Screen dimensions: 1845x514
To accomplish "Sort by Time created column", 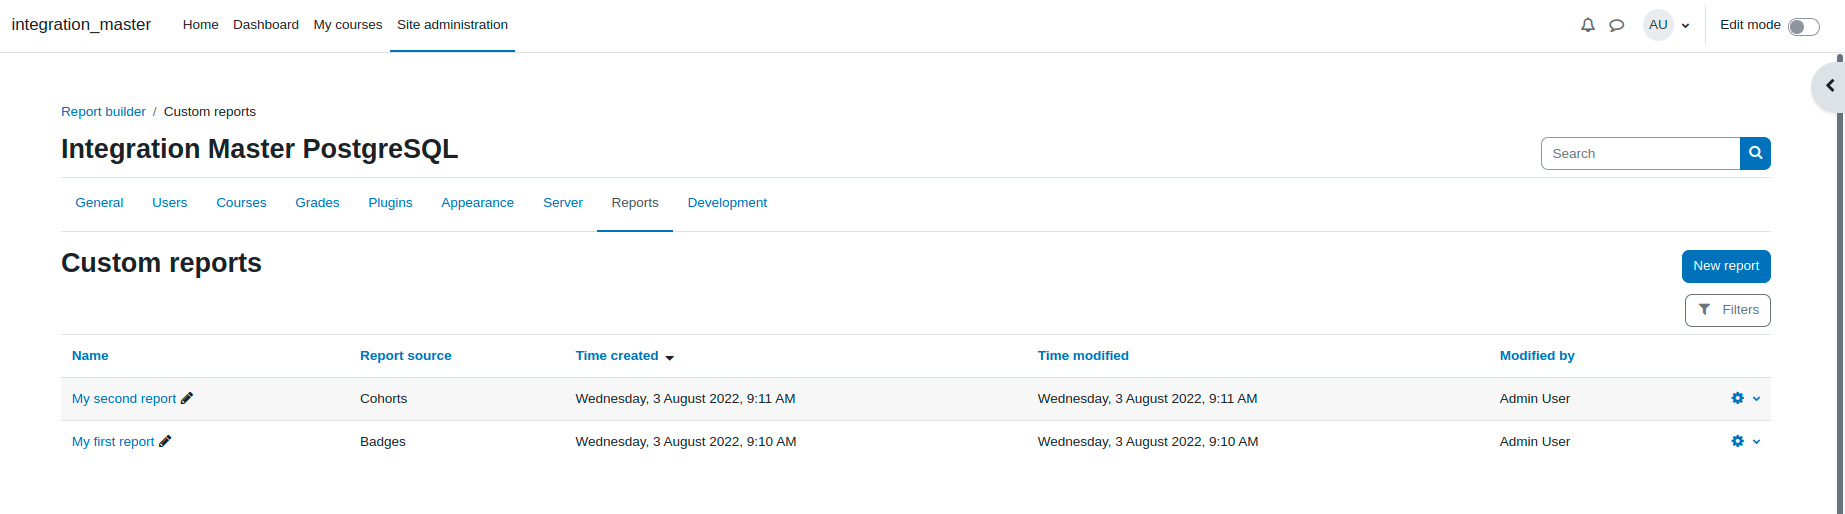I will coord(617,356).
